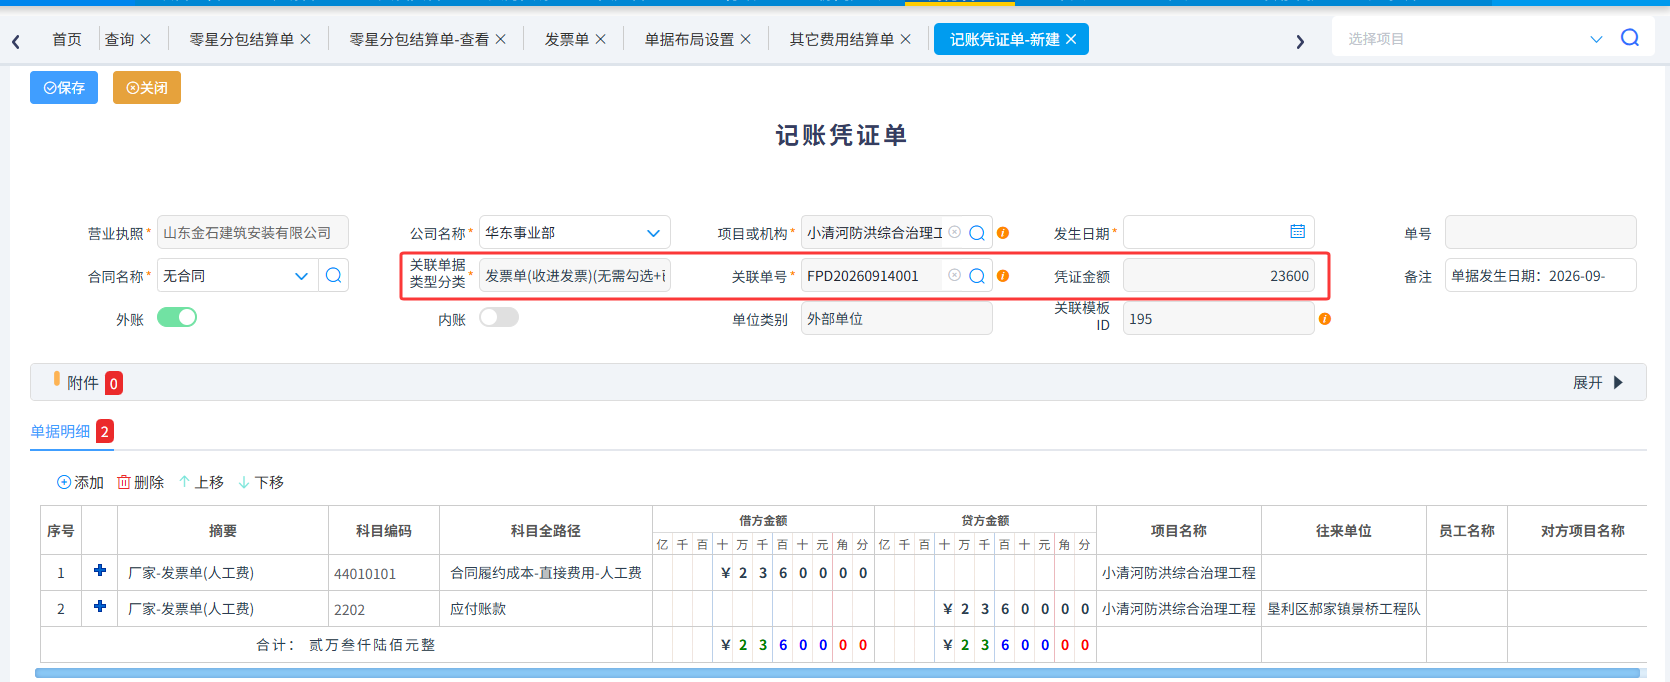Click the 关联模板ID field showing 195
Screen dimensions: 1670x682
[1219, 318]
